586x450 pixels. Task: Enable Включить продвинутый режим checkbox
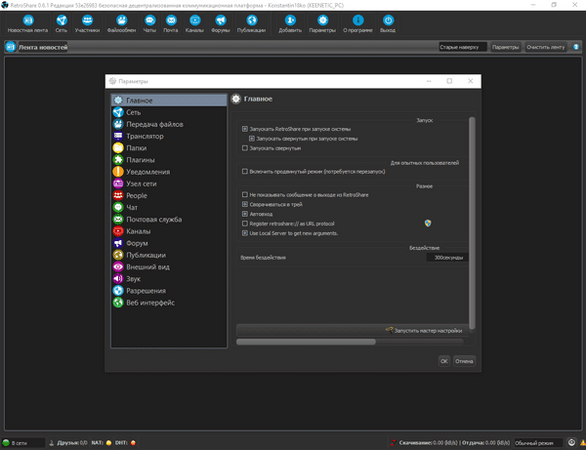point(245,172)
